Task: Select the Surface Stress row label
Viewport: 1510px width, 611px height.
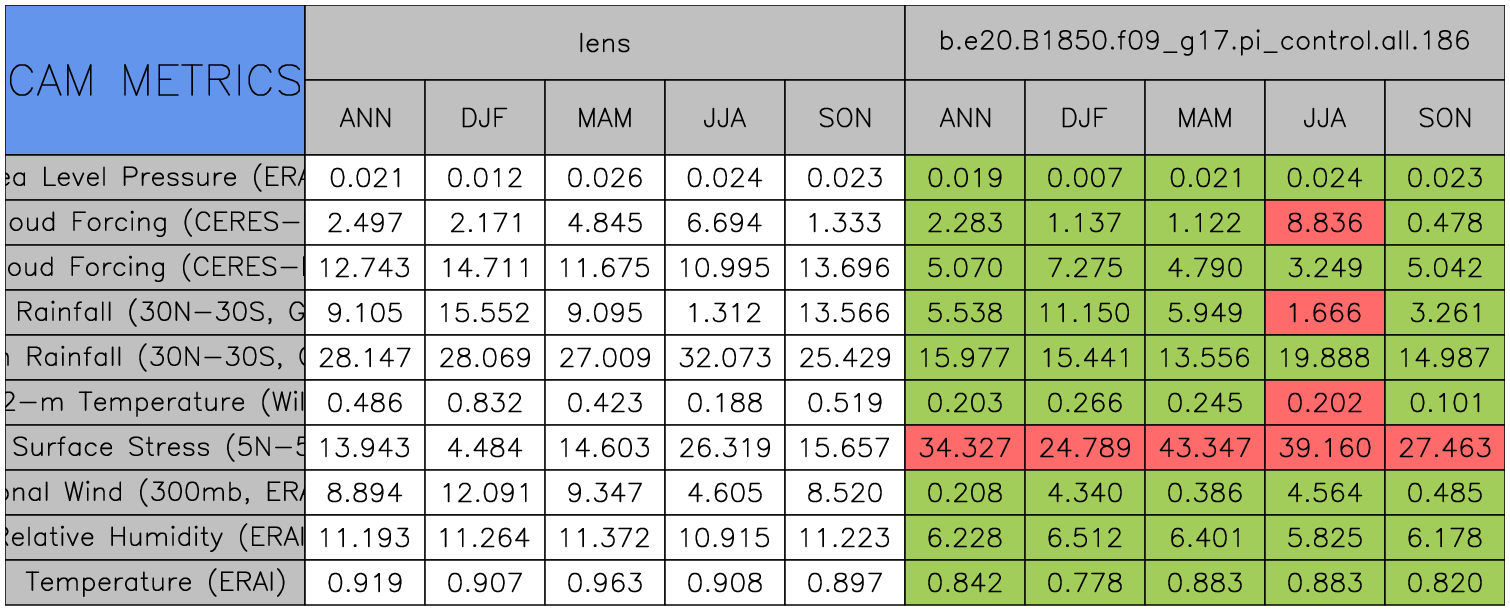Action: point(155,448)
